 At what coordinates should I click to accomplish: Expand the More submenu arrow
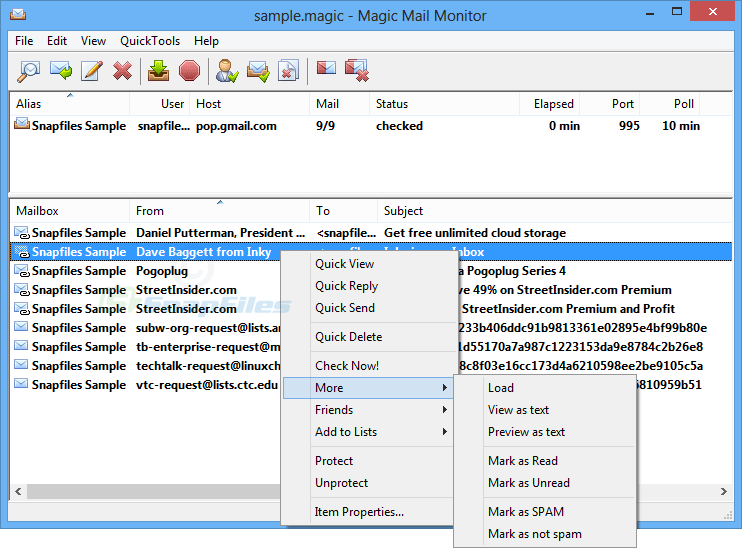(444, 388)
